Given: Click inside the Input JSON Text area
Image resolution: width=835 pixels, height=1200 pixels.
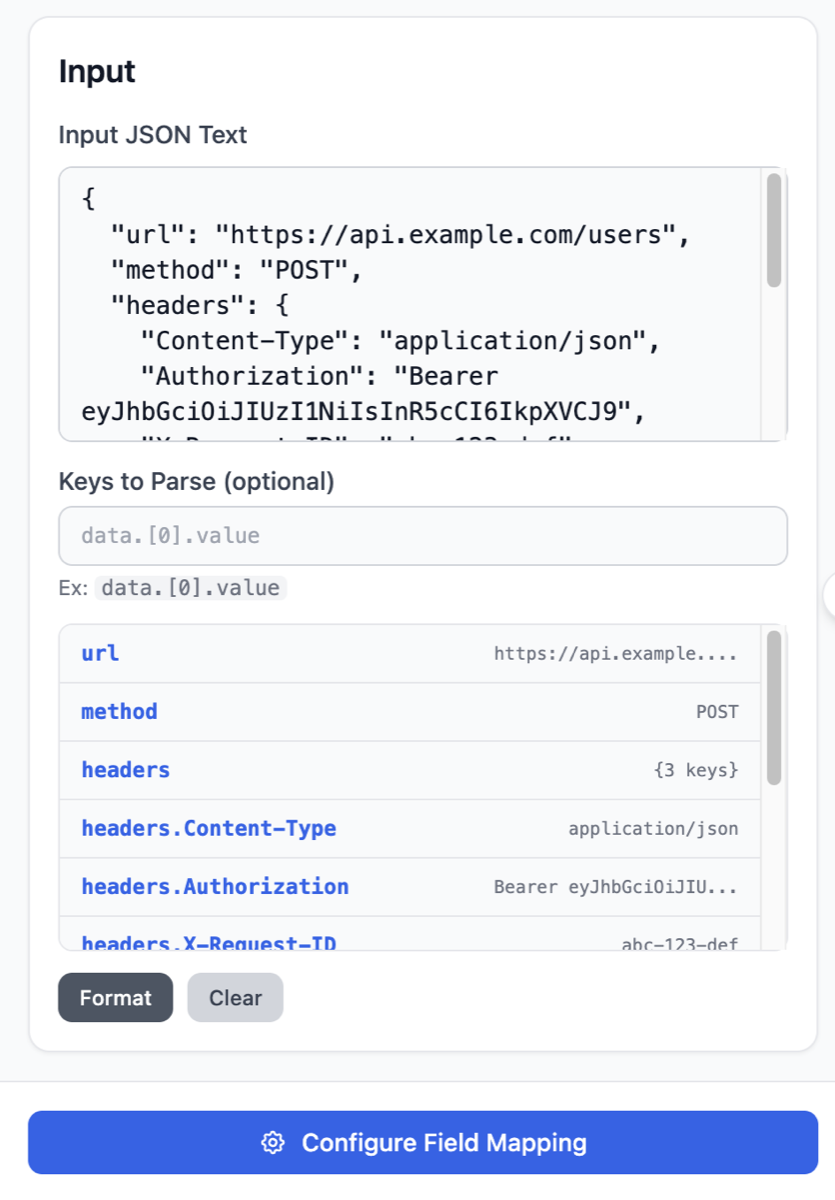Looking at the screenshot, I should (x=400, y=300).
